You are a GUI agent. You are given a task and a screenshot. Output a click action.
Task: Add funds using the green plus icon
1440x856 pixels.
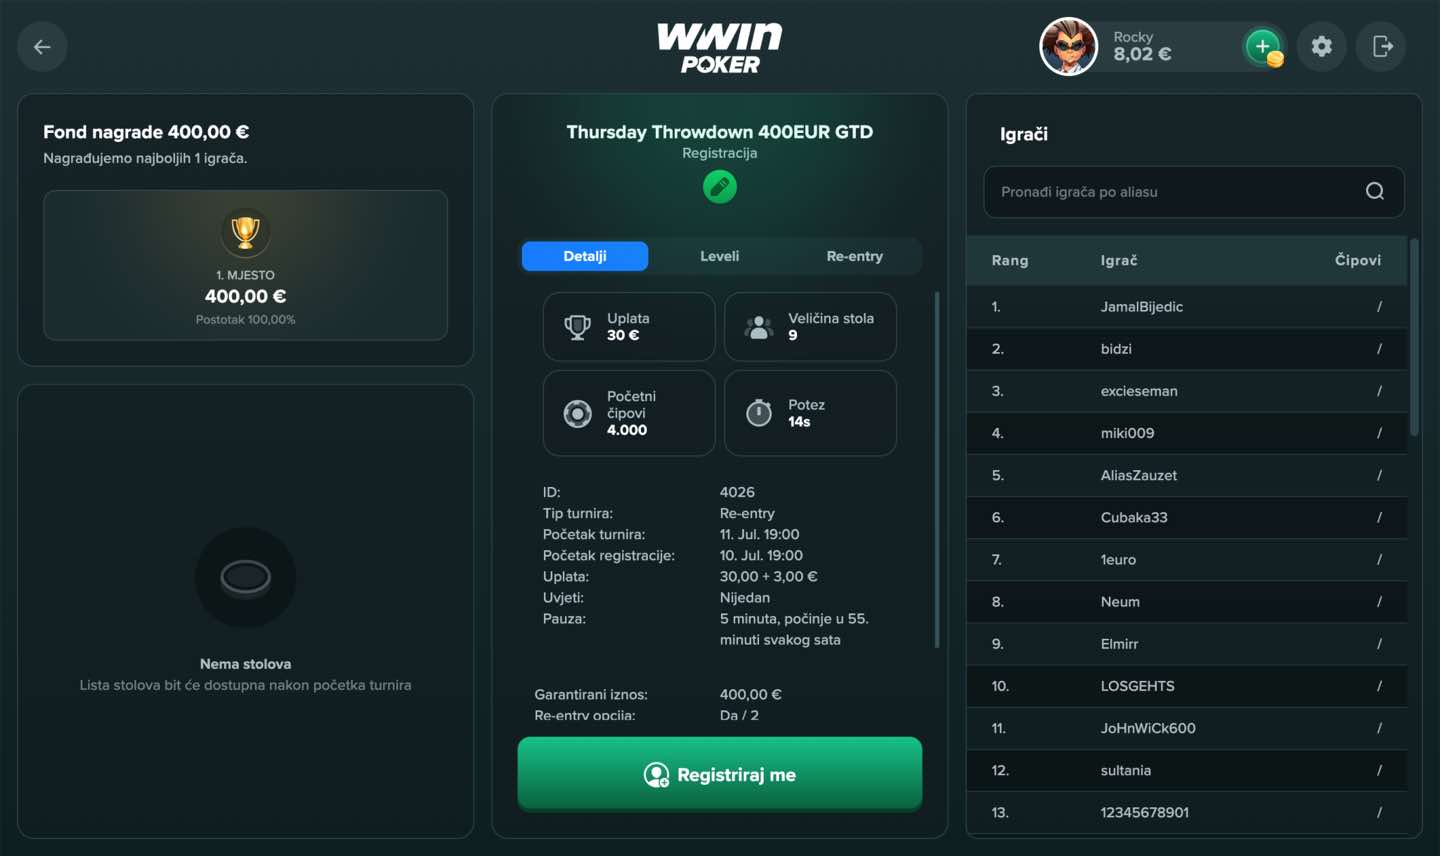(x=1264, y=47)
